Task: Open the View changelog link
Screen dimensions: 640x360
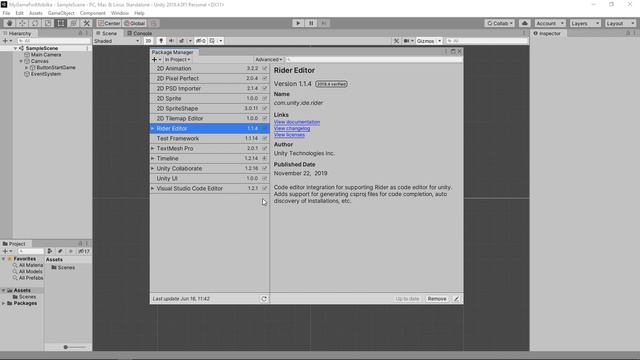Action: 292,129
